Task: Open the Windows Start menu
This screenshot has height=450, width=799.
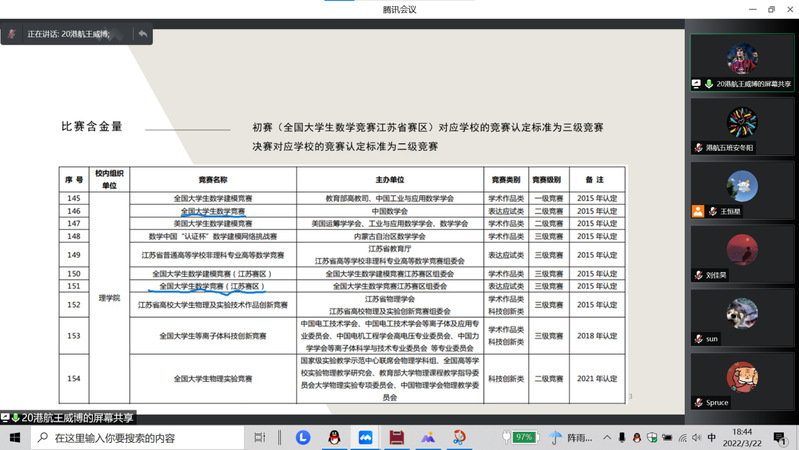Action: (x=14, y=437)
